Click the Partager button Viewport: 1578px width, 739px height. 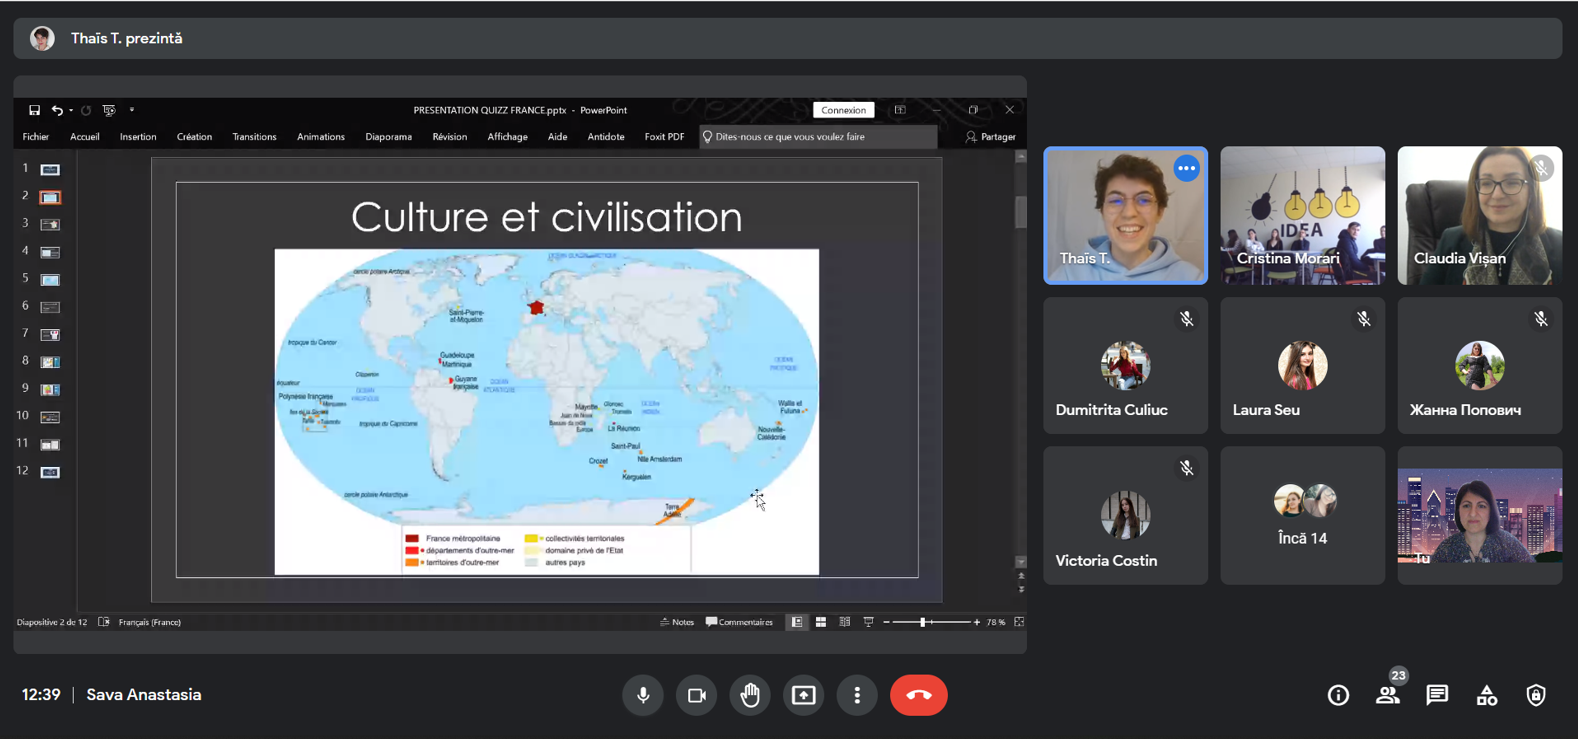(991, 137)
